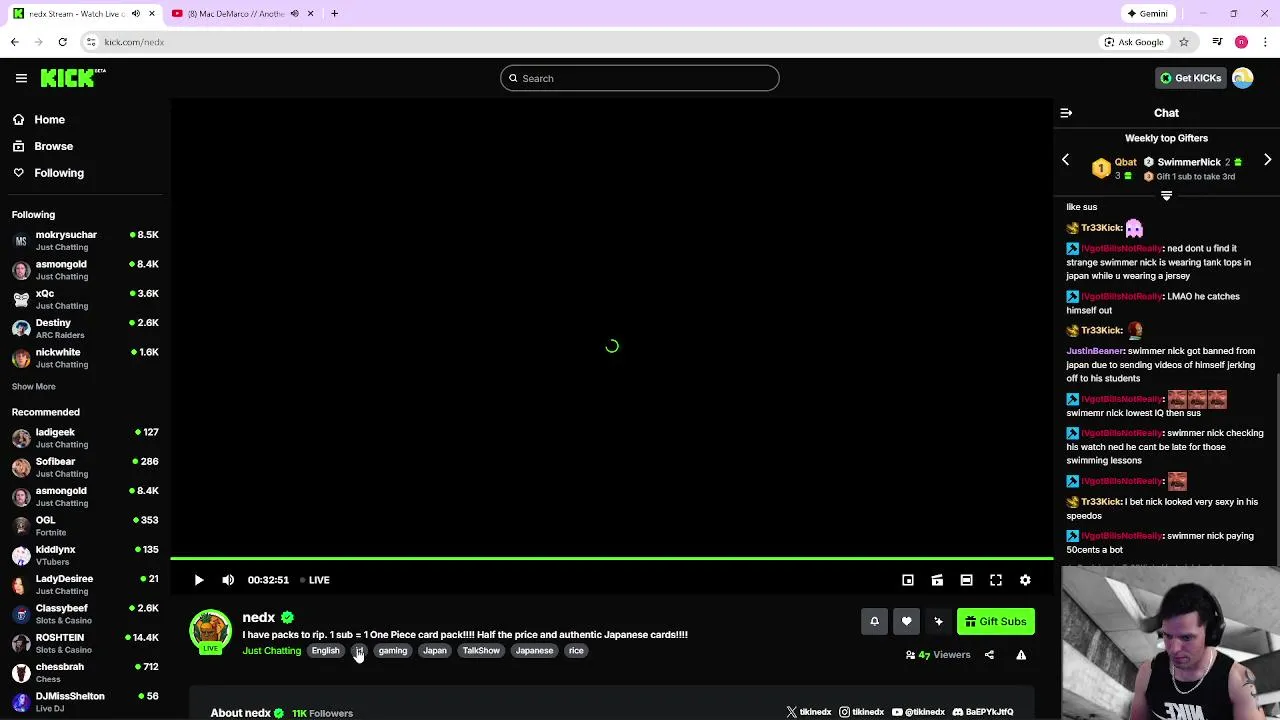Collapse the top gifters panel
Viewport: 1280px width, 720px height.
pos(1166,196)
